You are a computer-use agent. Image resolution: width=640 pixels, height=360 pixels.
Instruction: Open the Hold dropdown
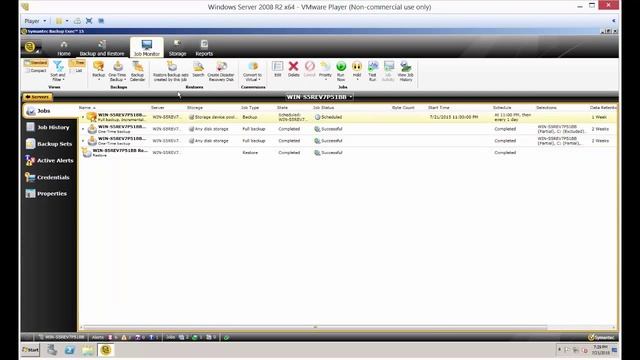357,70
